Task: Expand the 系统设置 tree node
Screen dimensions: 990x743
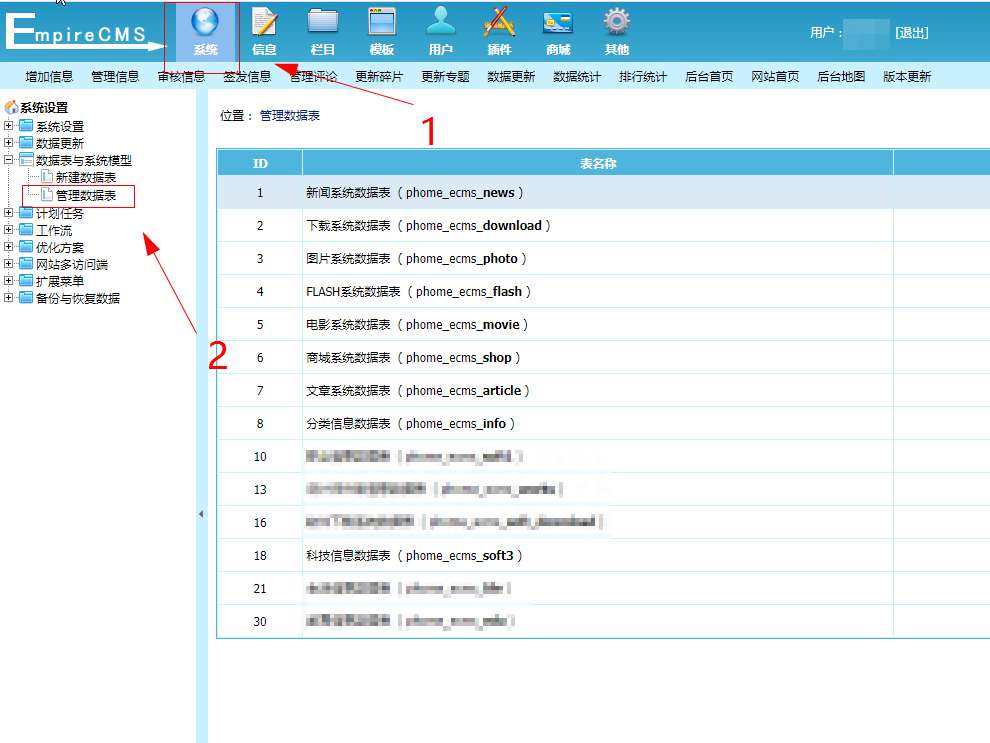Action: [9, 126]
